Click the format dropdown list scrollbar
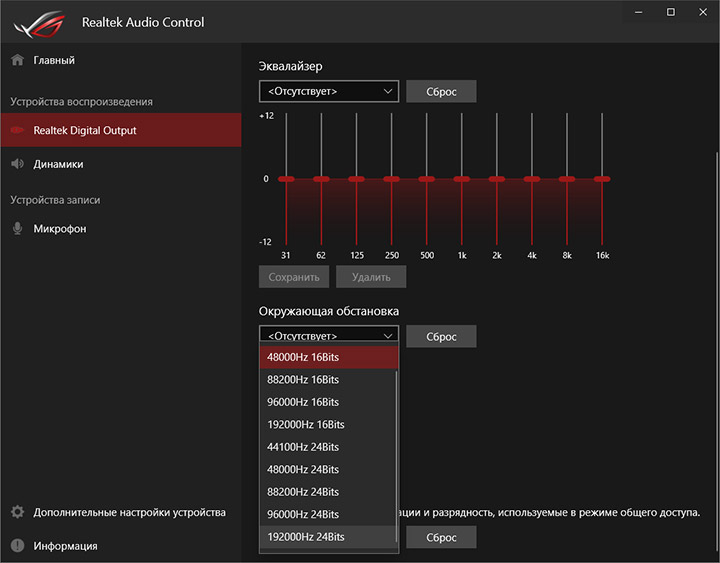 pyautogui.click(x=396, y=457)
